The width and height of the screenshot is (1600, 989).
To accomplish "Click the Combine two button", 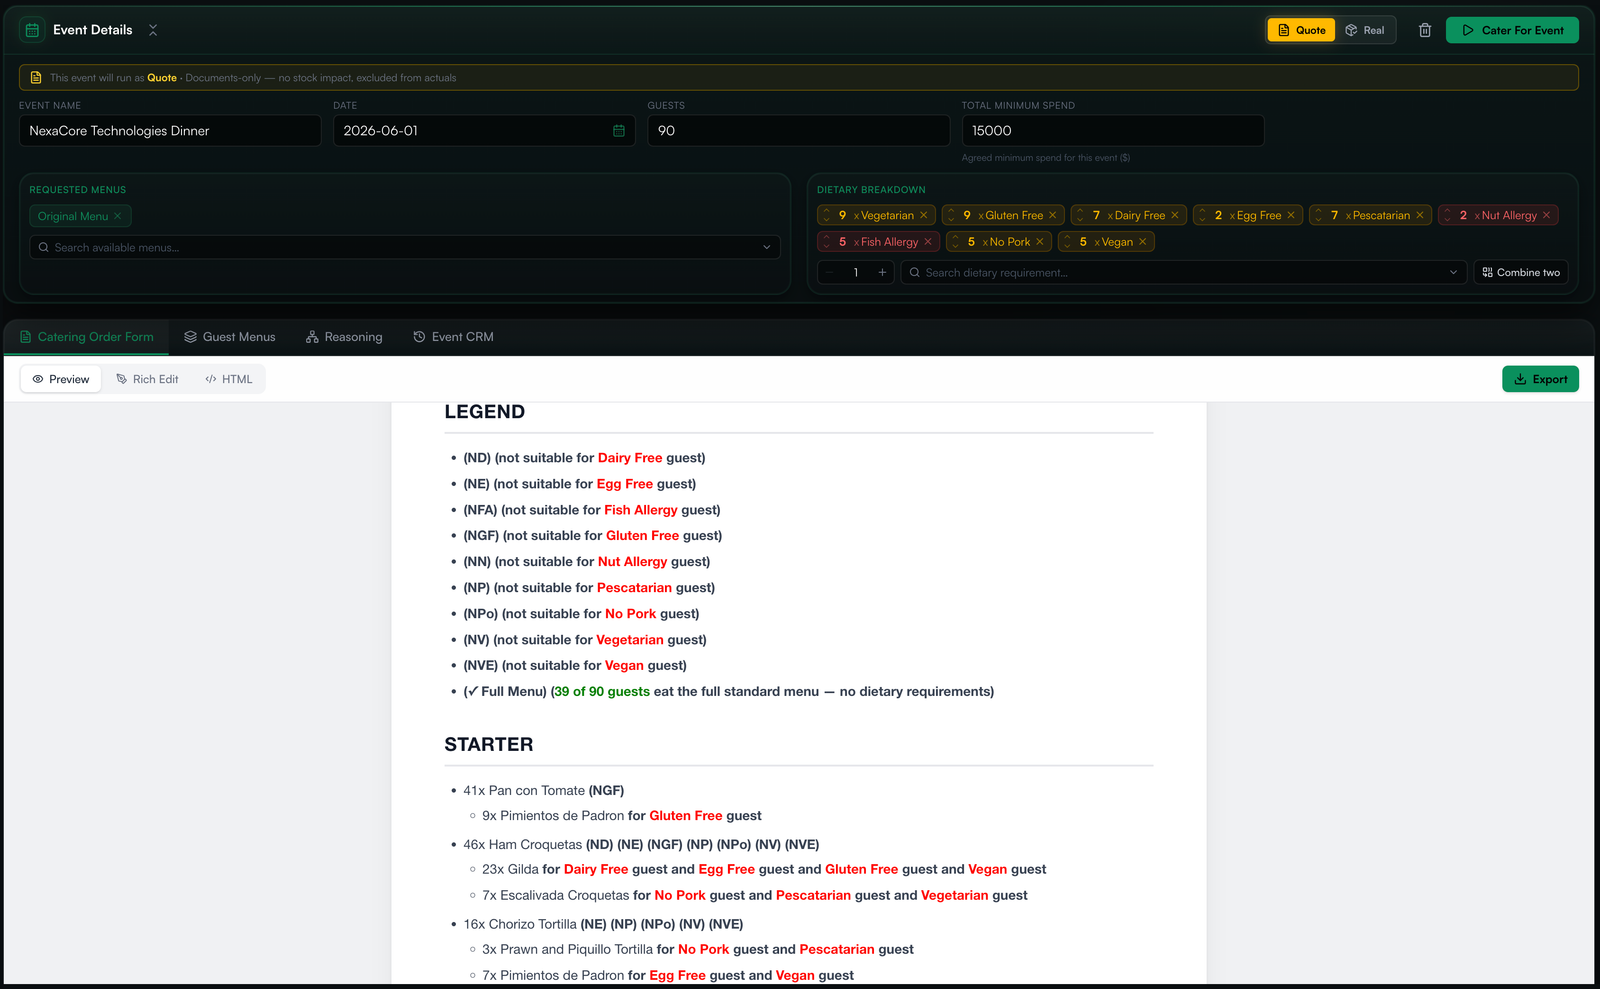I will tap(1521, 272).
